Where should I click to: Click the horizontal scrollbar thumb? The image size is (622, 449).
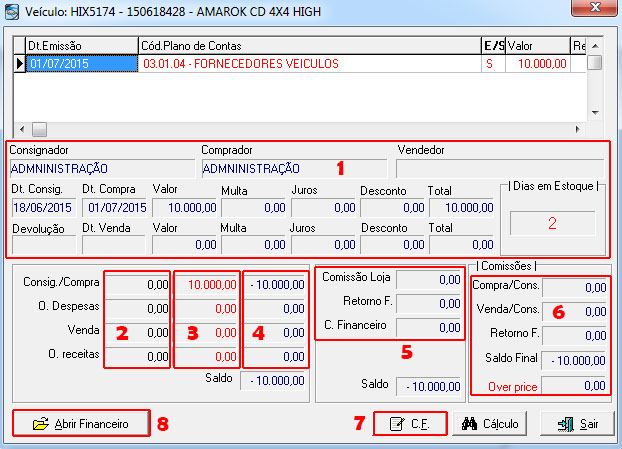click(x=39, y=129)
